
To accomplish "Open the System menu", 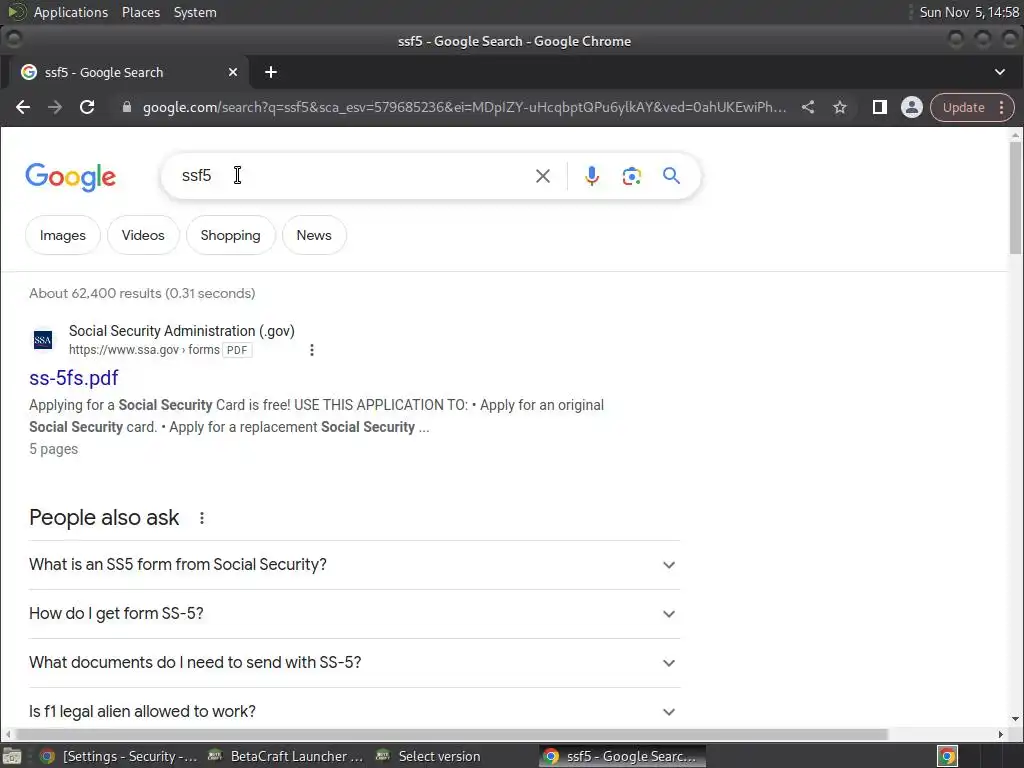I will [x=195, y=12].
